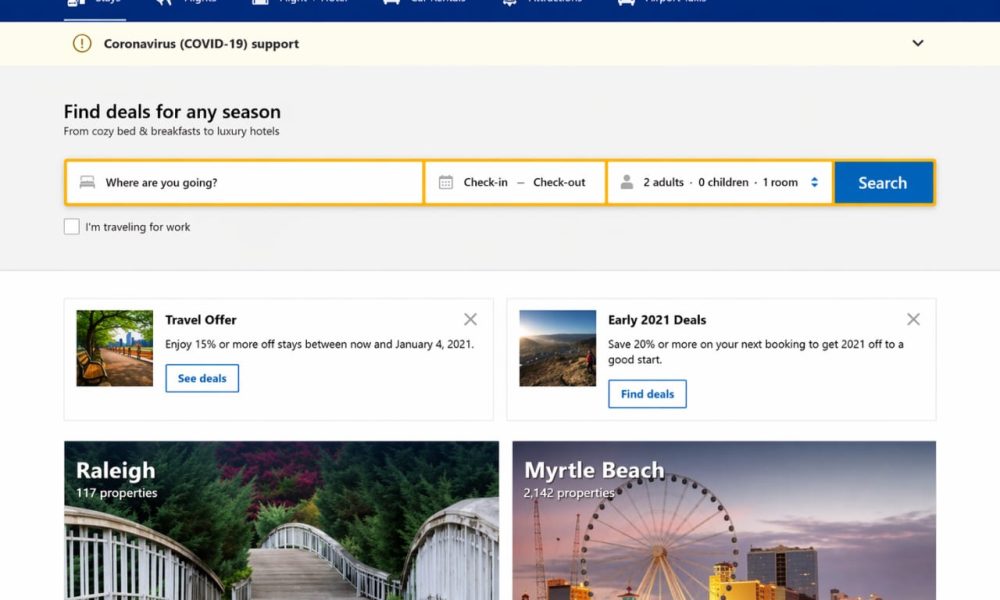Open the Check-in date picker
This screenshot has height=600, width=1000.
[x=485, y=183]
